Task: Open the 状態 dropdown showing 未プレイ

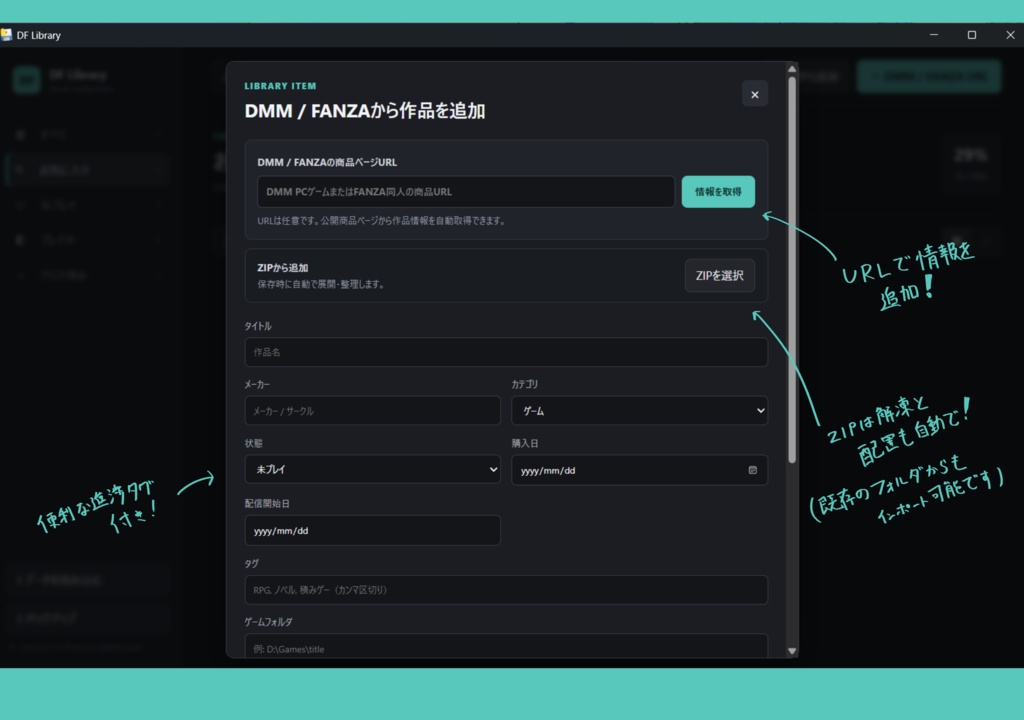Action: [x=372, y=469]
